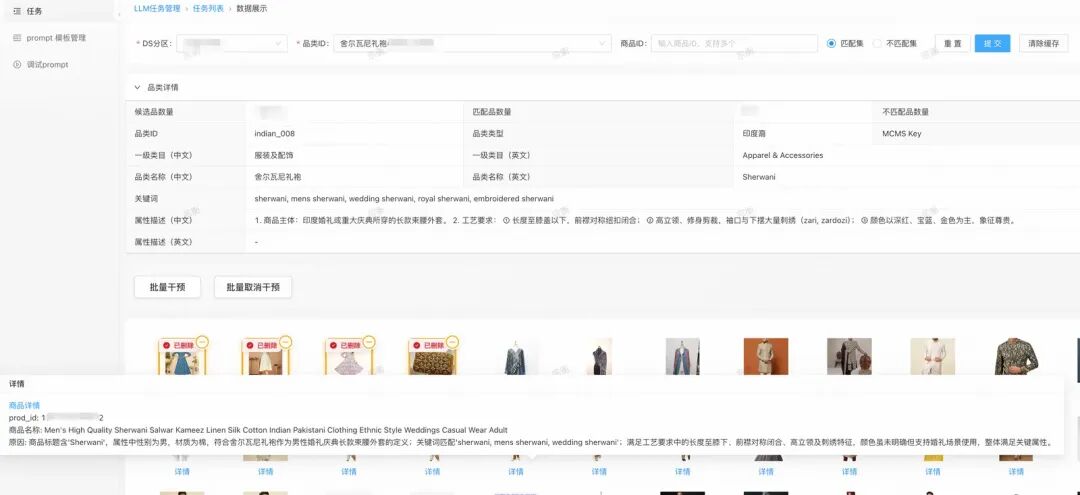The width and height of the screenshot is (1080, 495).
Task: Click the 原因 explanation text in the popover
Action: click(530, 442)
